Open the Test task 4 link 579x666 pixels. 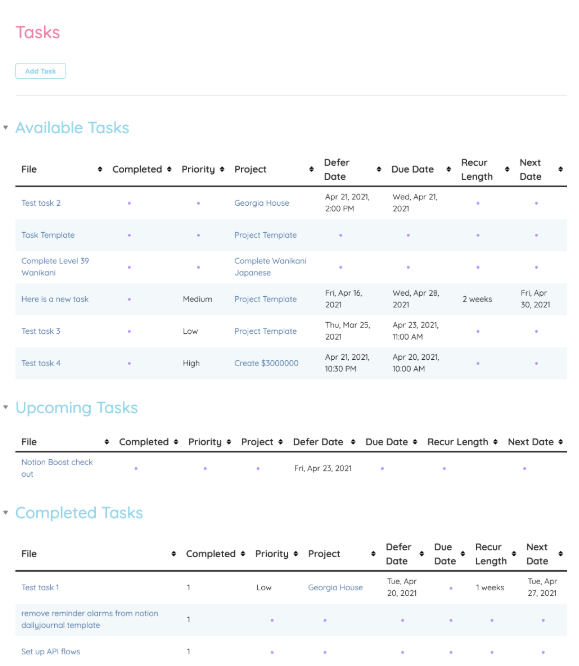[41, 363]
